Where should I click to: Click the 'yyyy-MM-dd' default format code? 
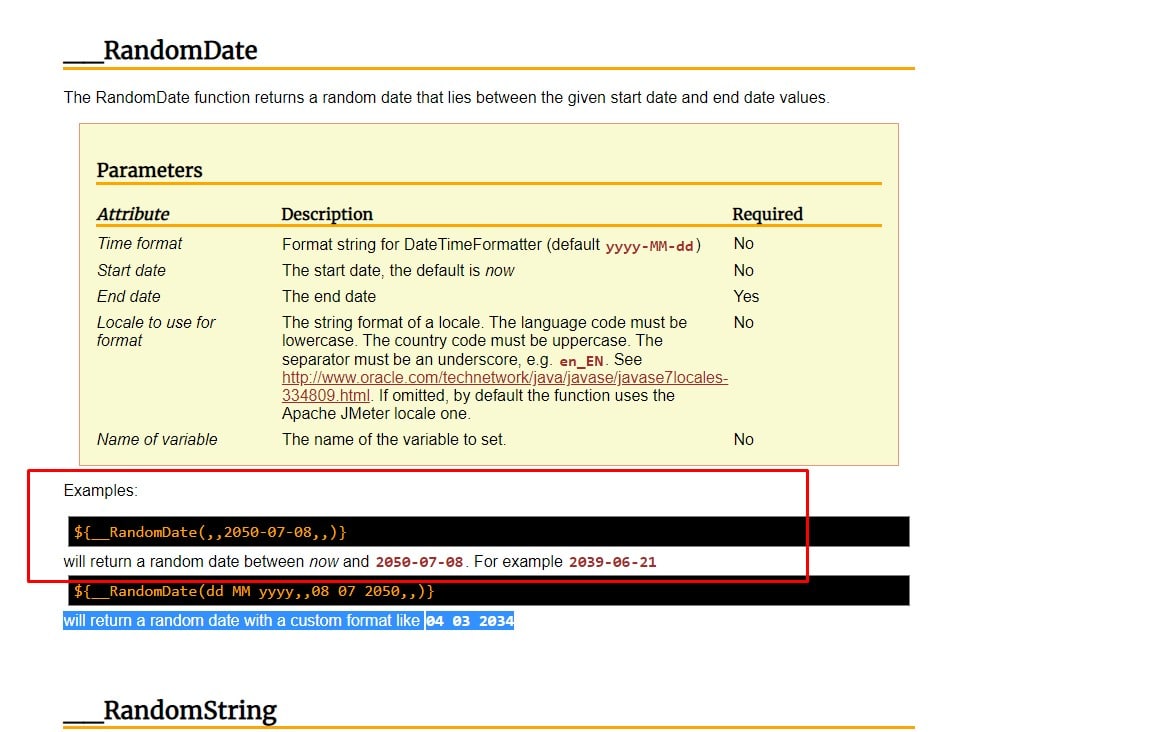650,246
